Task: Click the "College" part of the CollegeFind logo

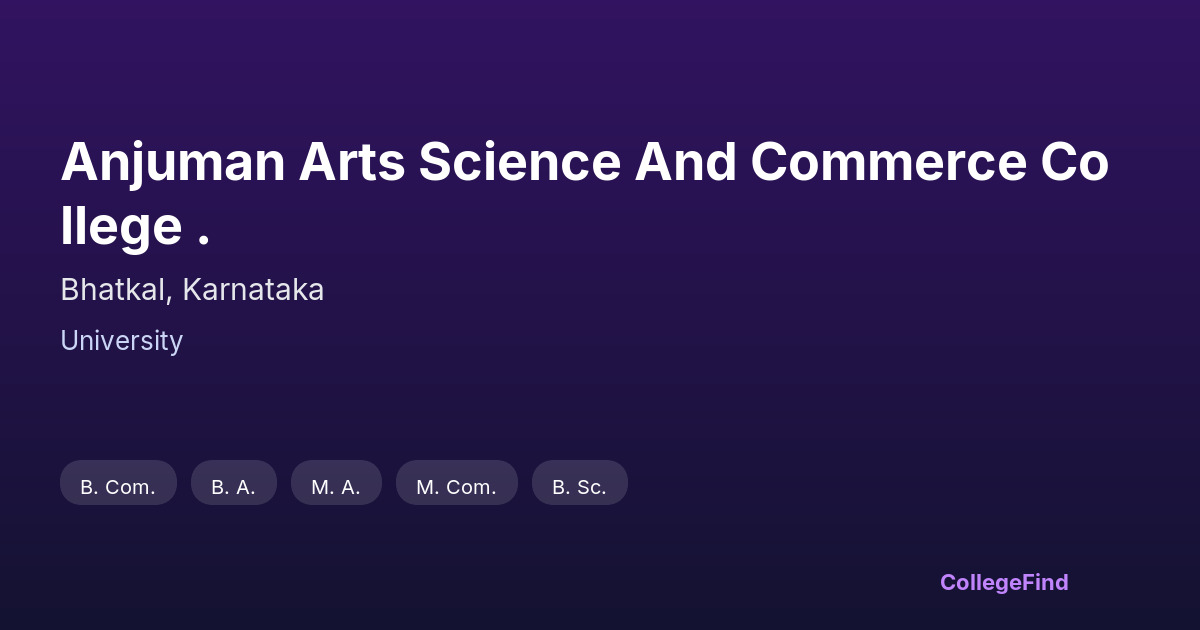Action: [980, 582]
